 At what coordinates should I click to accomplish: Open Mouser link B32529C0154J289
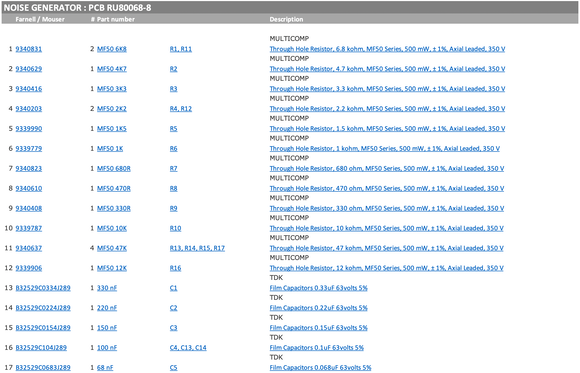pos(43,329)
